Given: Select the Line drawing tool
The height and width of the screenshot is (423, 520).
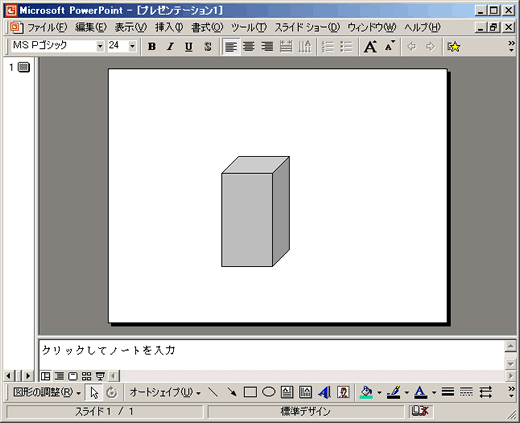Looking at the screenshot, I should tap(213, 392).
